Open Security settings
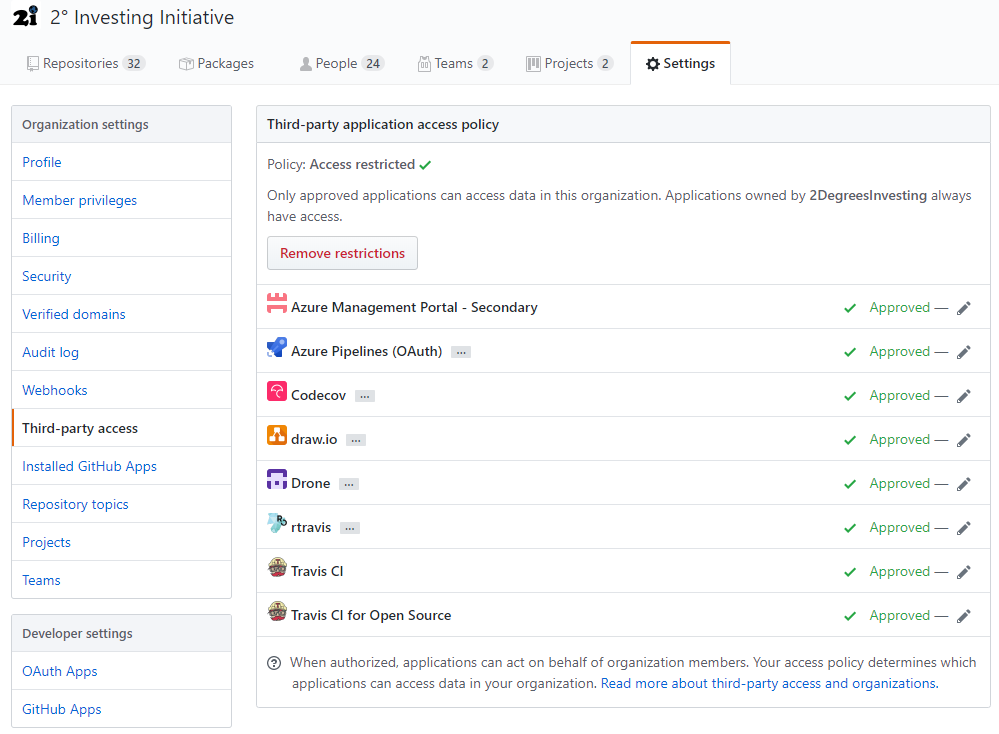The image size is (999, 734). pyautogui.click(x=121, y=277)
